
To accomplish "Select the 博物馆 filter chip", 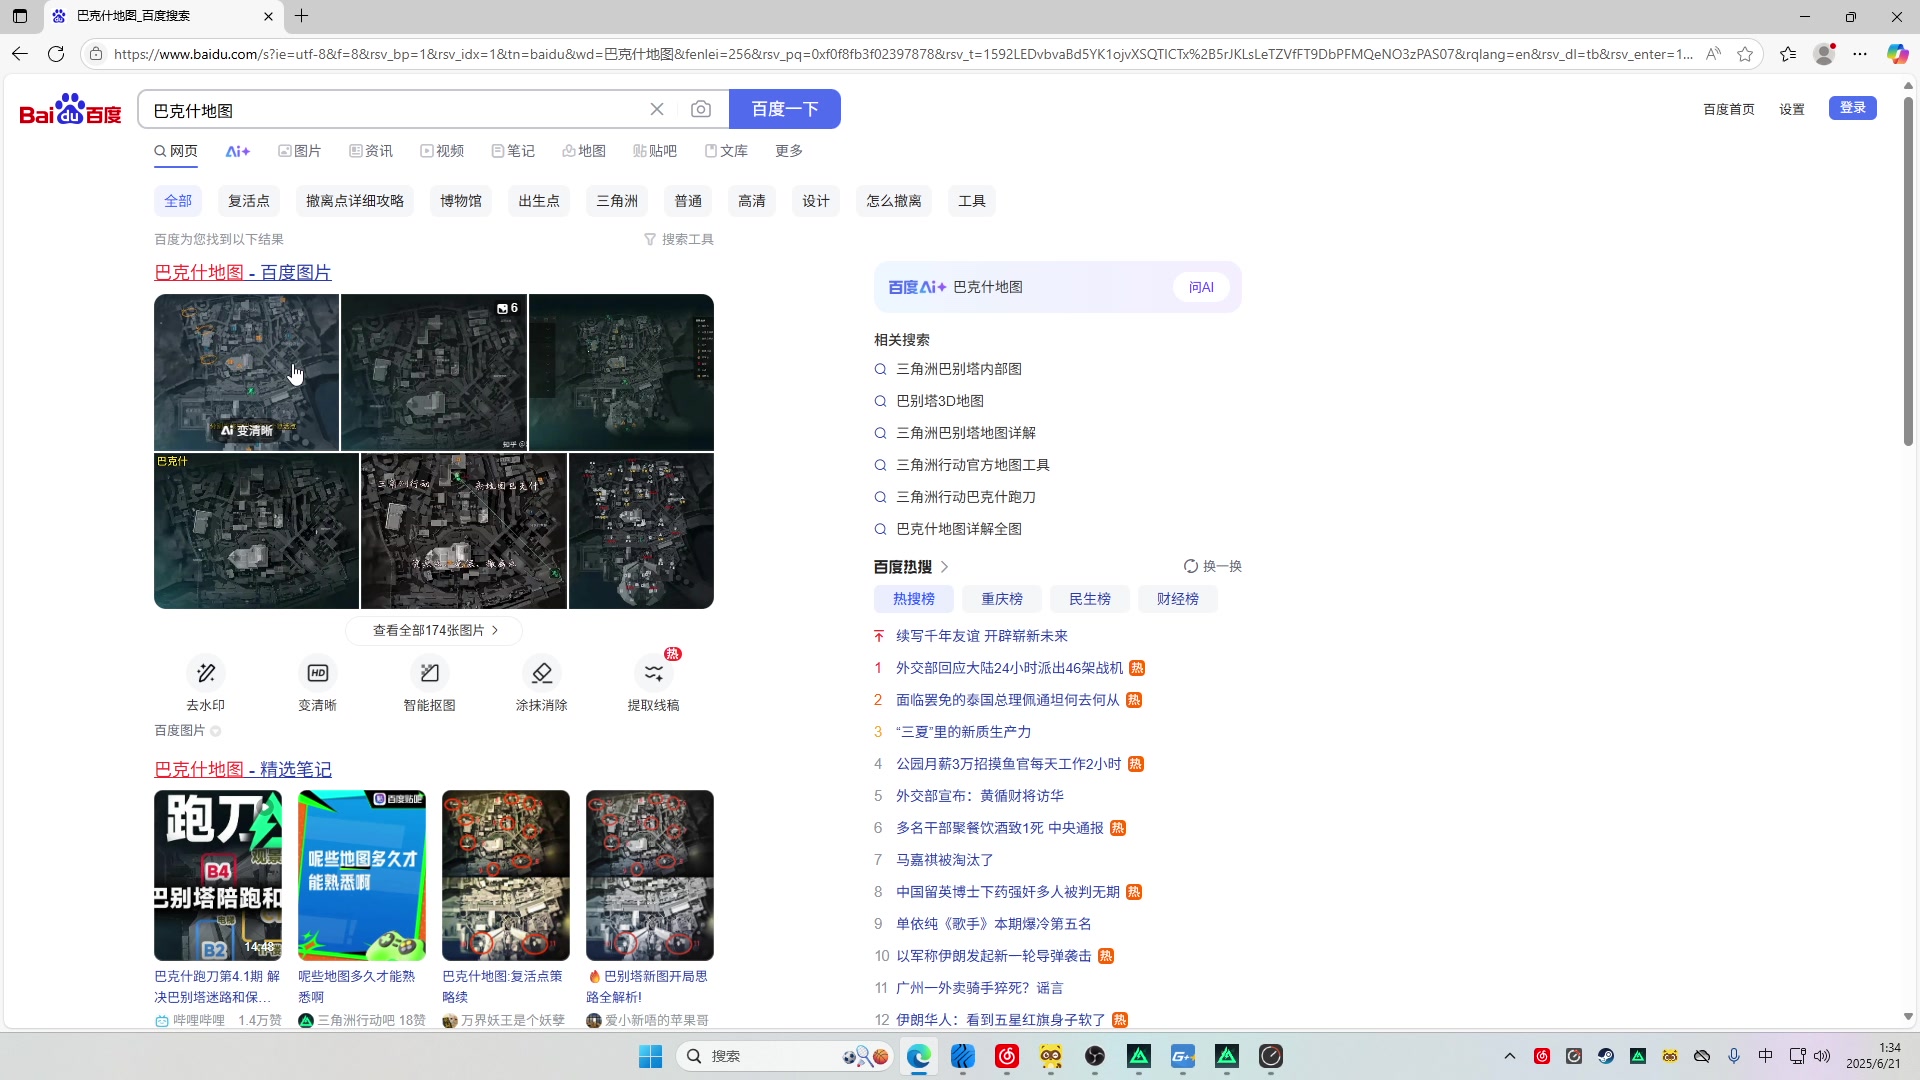I will click(461, 201).
